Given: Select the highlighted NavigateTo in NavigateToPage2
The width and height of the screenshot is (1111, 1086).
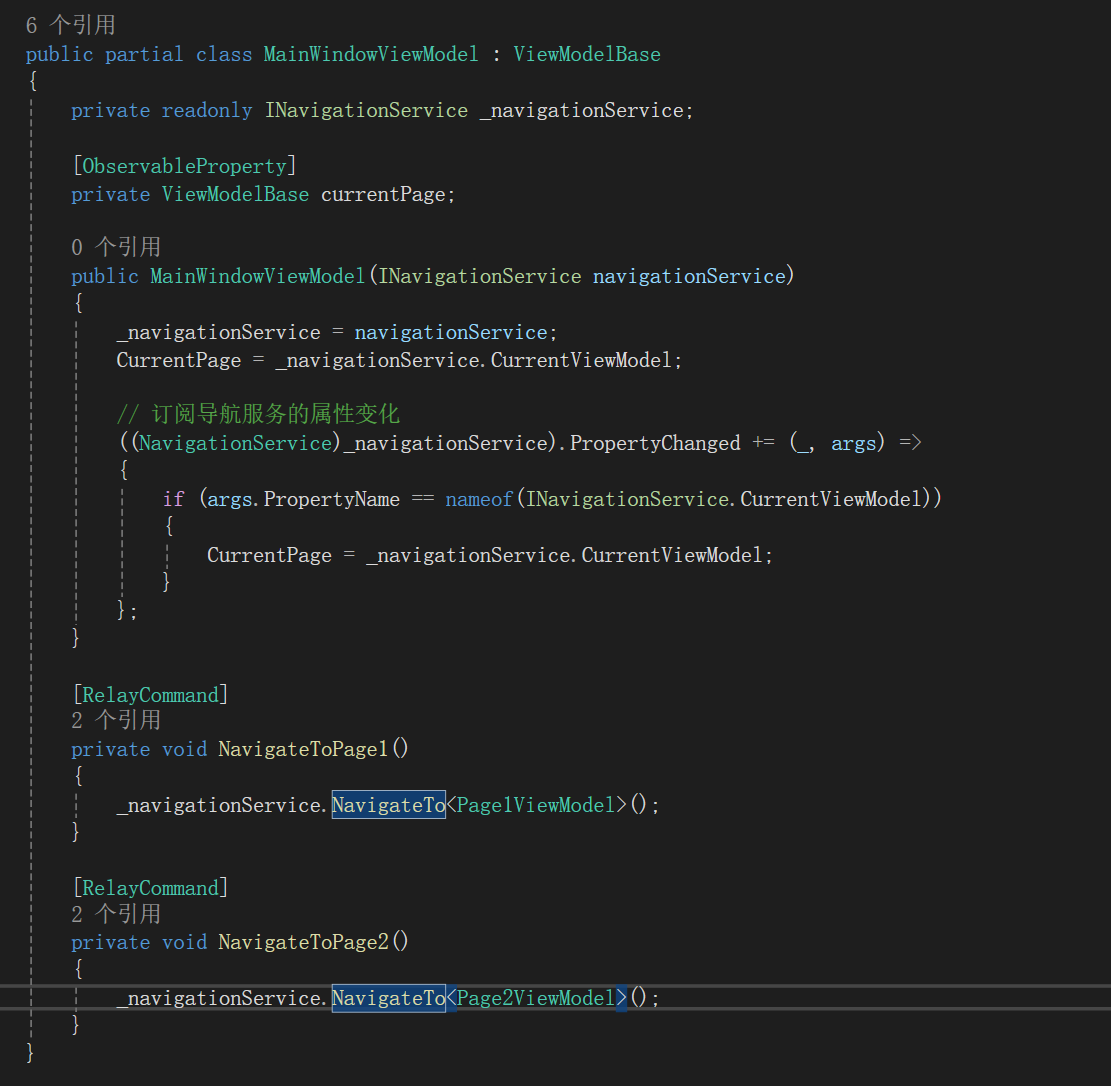Looking at the screenshot, I should coord(388,997).
